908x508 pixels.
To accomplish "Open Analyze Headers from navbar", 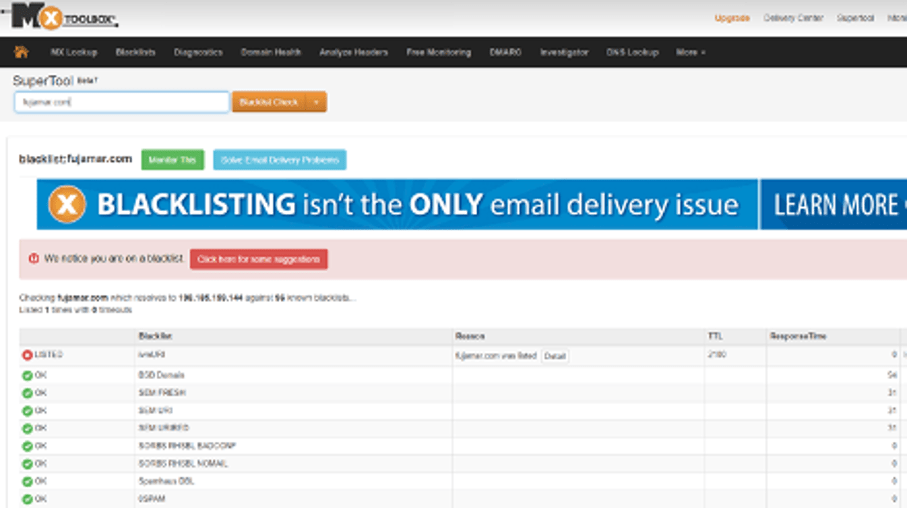I will pos(354,52).
